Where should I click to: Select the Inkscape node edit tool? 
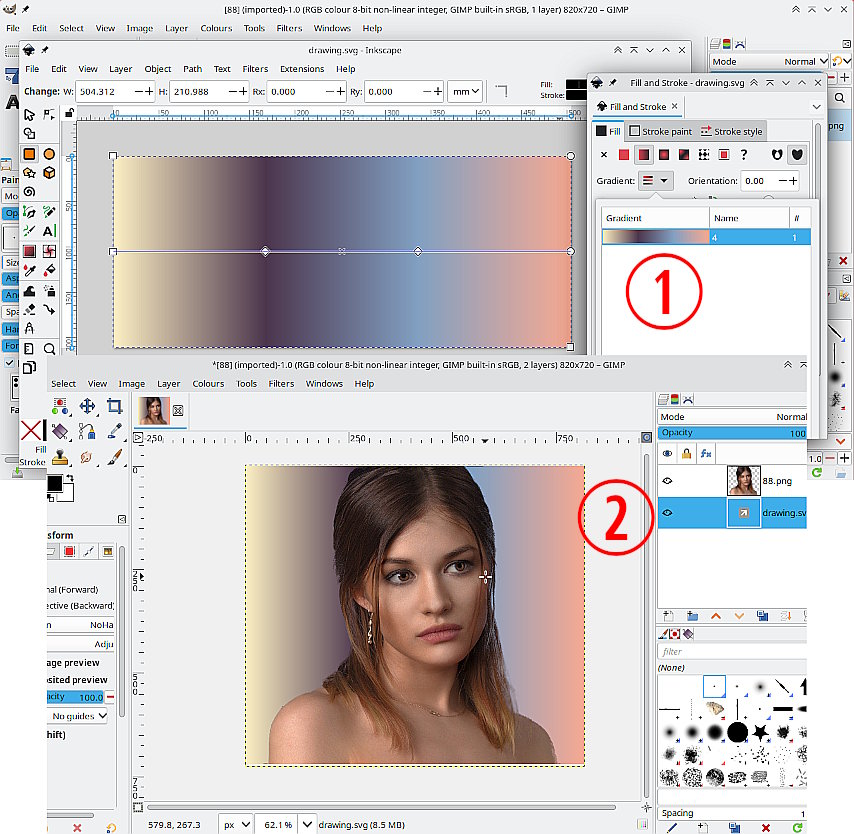click(49, 114)
